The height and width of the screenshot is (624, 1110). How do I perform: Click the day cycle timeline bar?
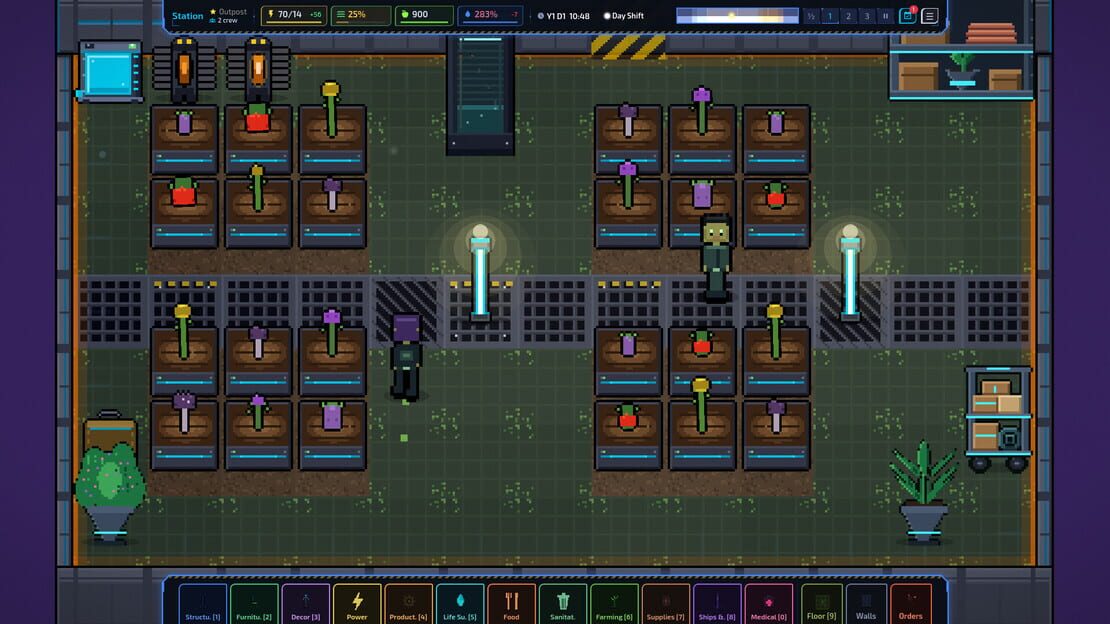(737, 16)
